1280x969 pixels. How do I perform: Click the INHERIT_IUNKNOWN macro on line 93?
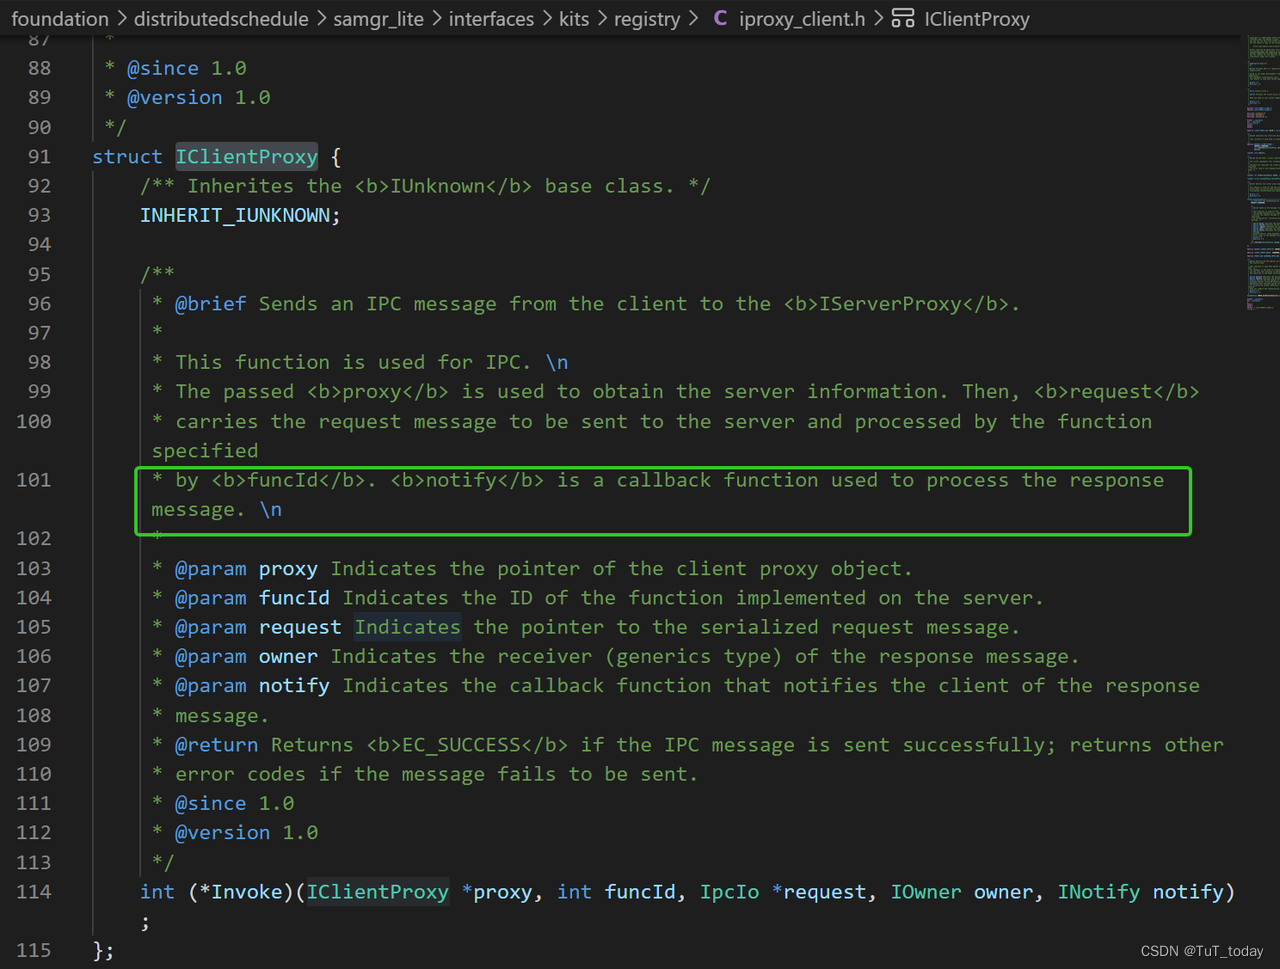tap(235, 215)
